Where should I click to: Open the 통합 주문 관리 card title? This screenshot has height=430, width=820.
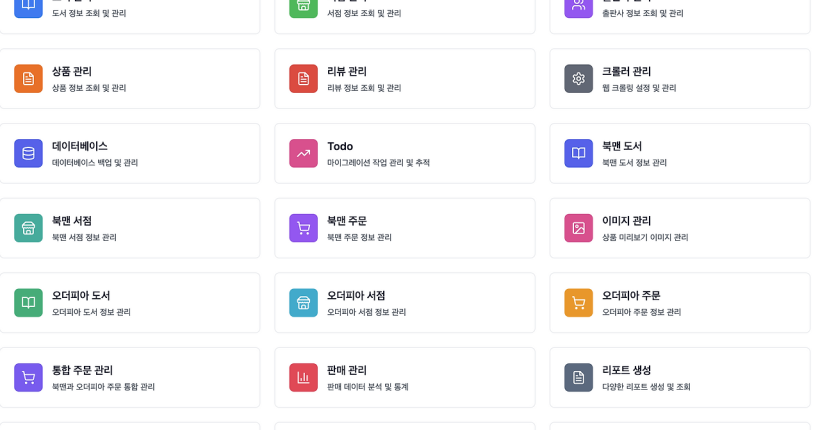point(82,370)
